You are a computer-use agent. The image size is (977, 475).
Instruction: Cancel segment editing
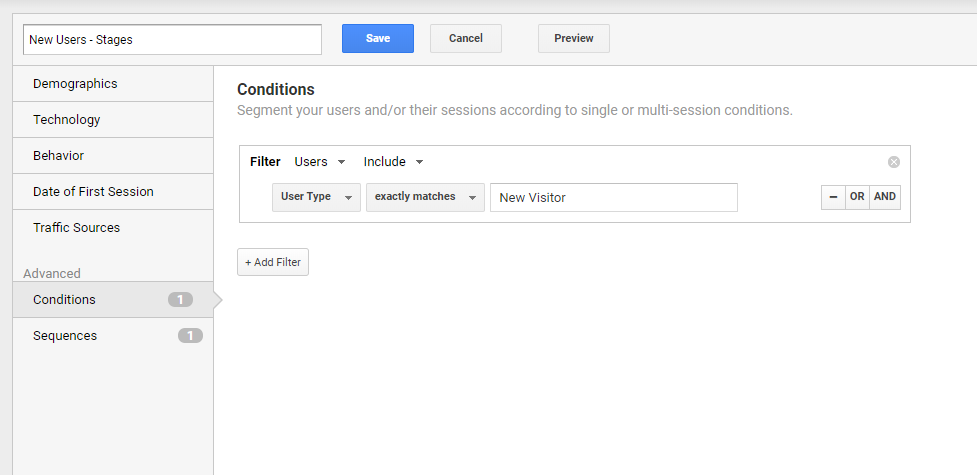coord(465,39)
